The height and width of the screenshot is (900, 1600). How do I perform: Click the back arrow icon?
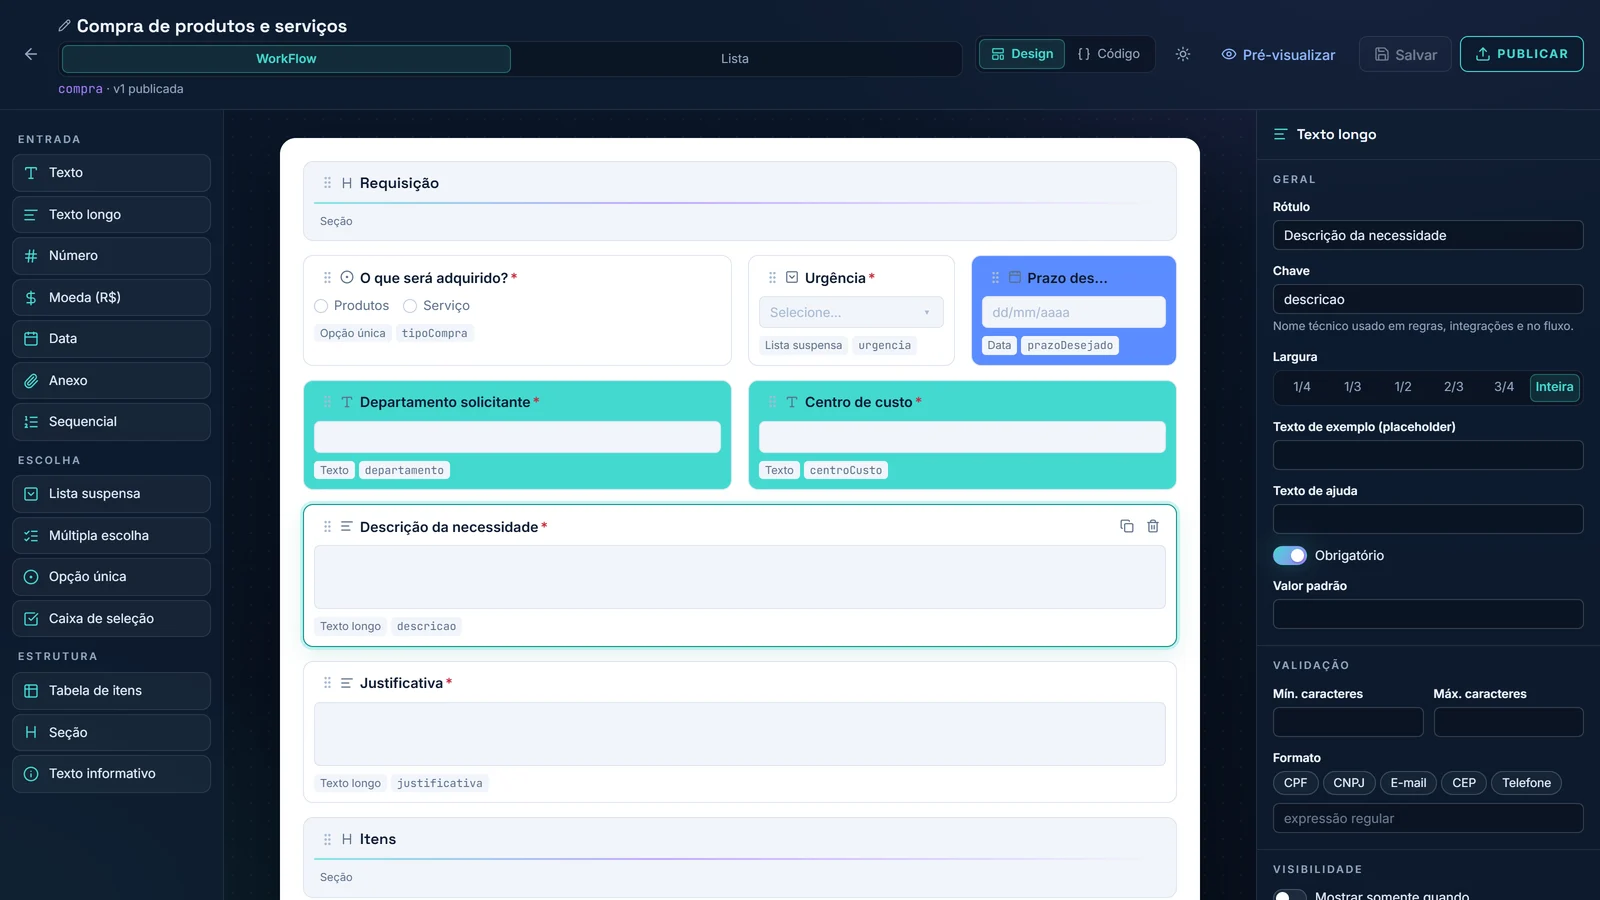[x=31, y=54]
